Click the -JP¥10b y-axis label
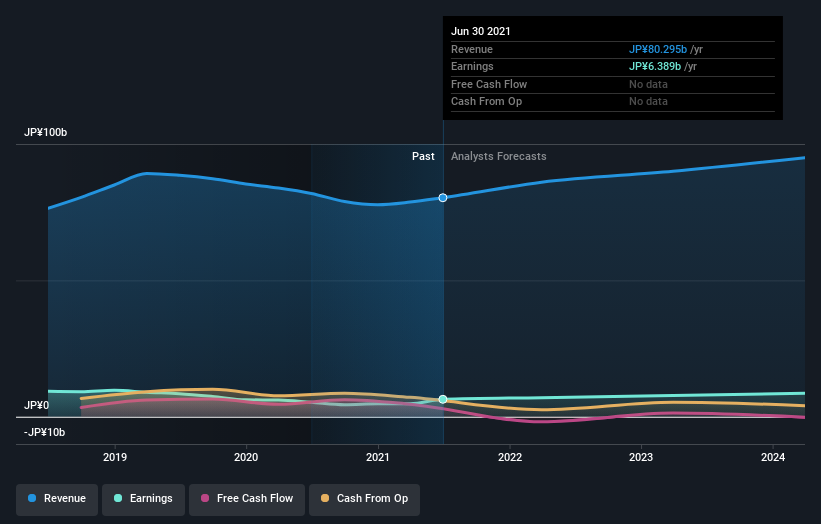 [x=45, y=432]
